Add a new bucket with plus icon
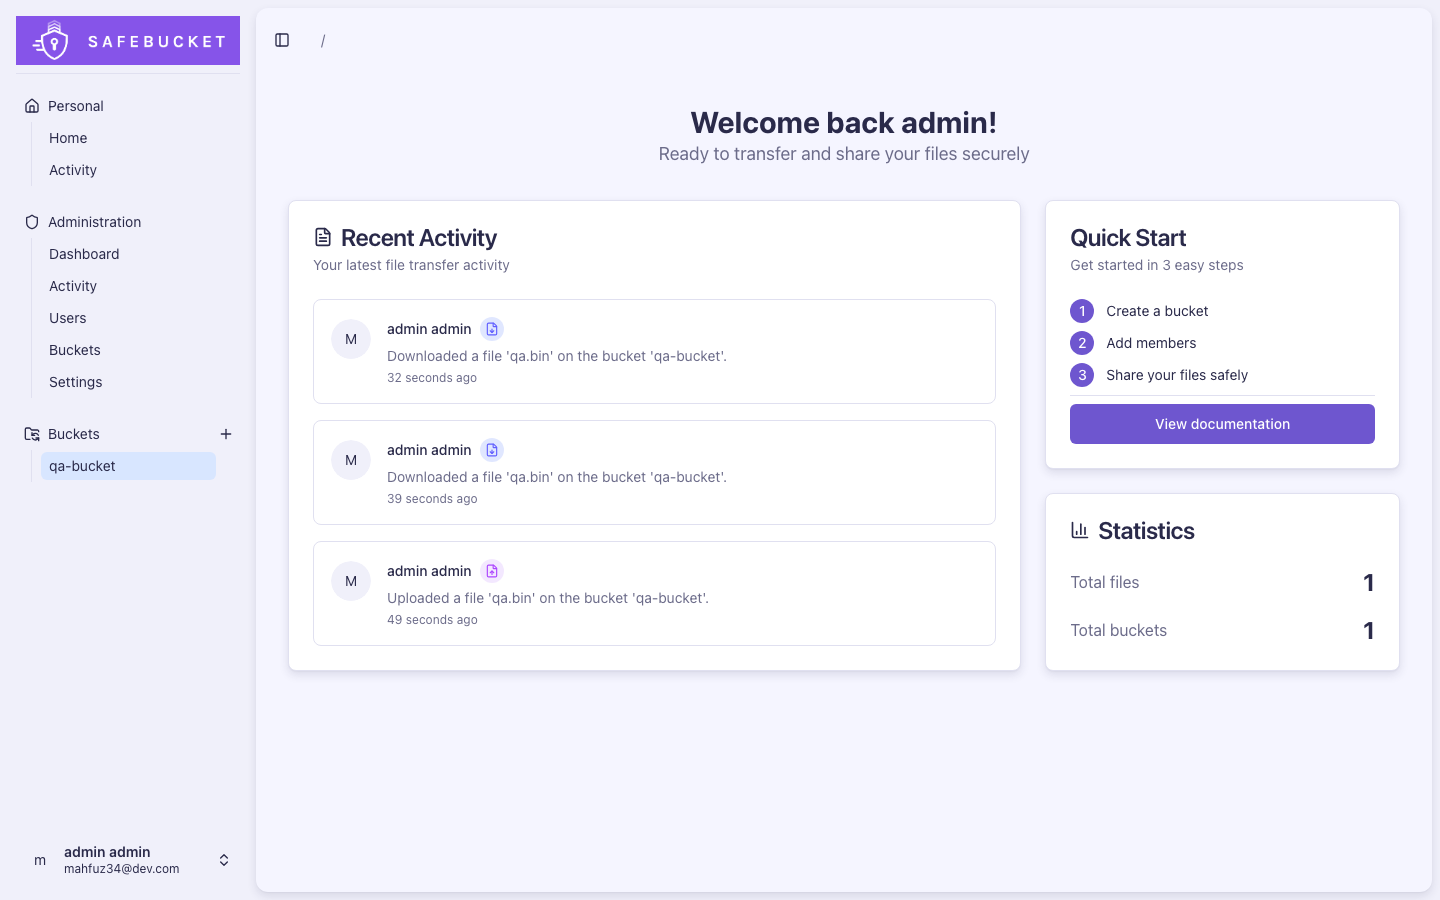 (x=226, y=434)
